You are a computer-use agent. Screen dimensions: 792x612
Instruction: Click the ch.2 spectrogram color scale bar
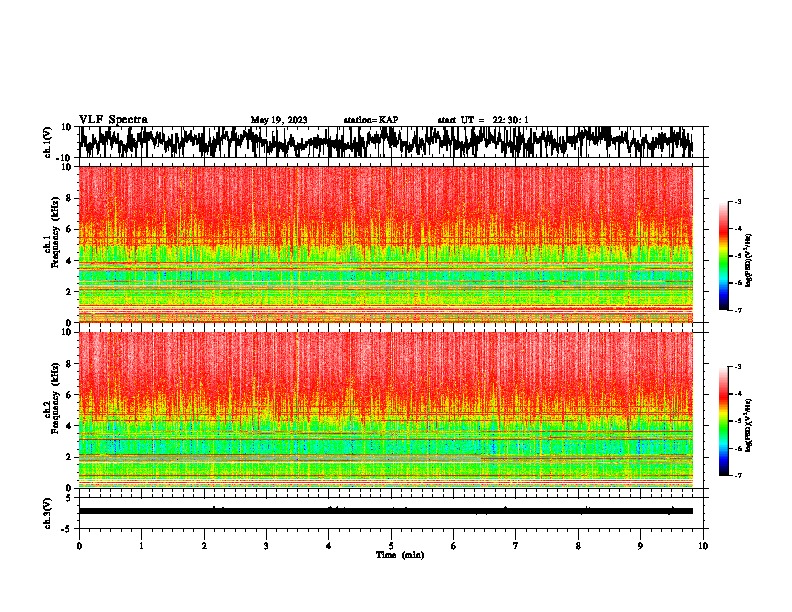pyautogui.click(x=724, y=421)
